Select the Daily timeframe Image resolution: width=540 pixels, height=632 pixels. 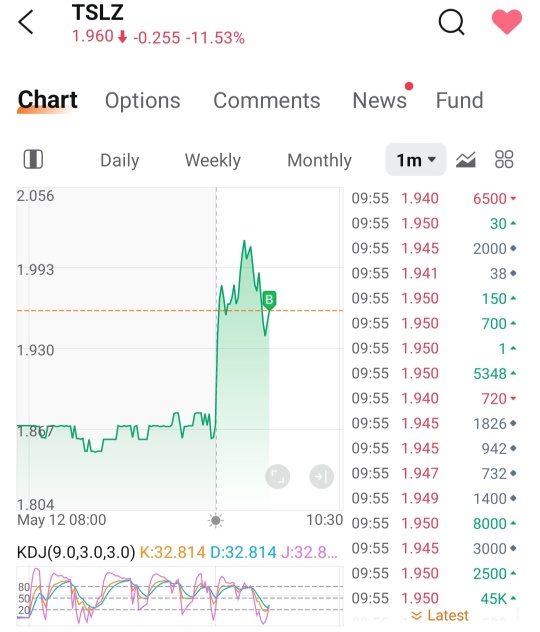[120, 160]
